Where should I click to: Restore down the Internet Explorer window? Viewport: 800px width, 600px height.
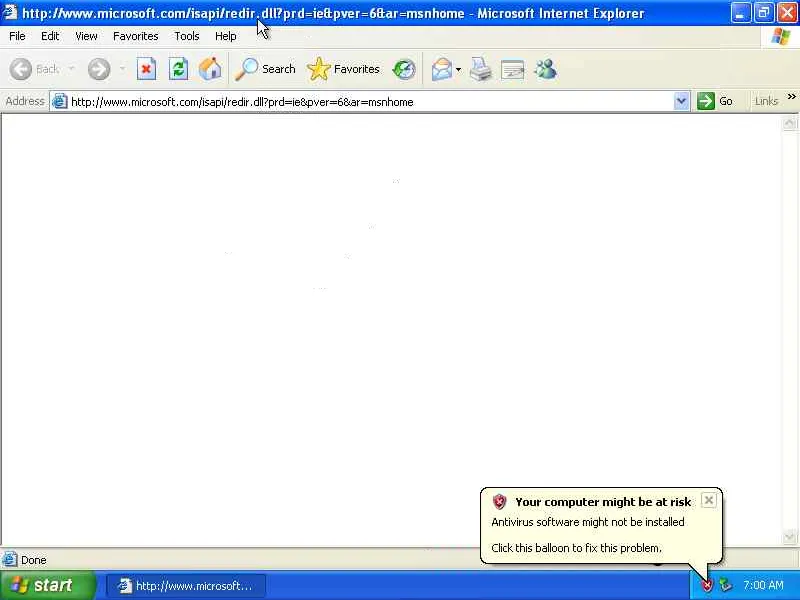(764, 13)
